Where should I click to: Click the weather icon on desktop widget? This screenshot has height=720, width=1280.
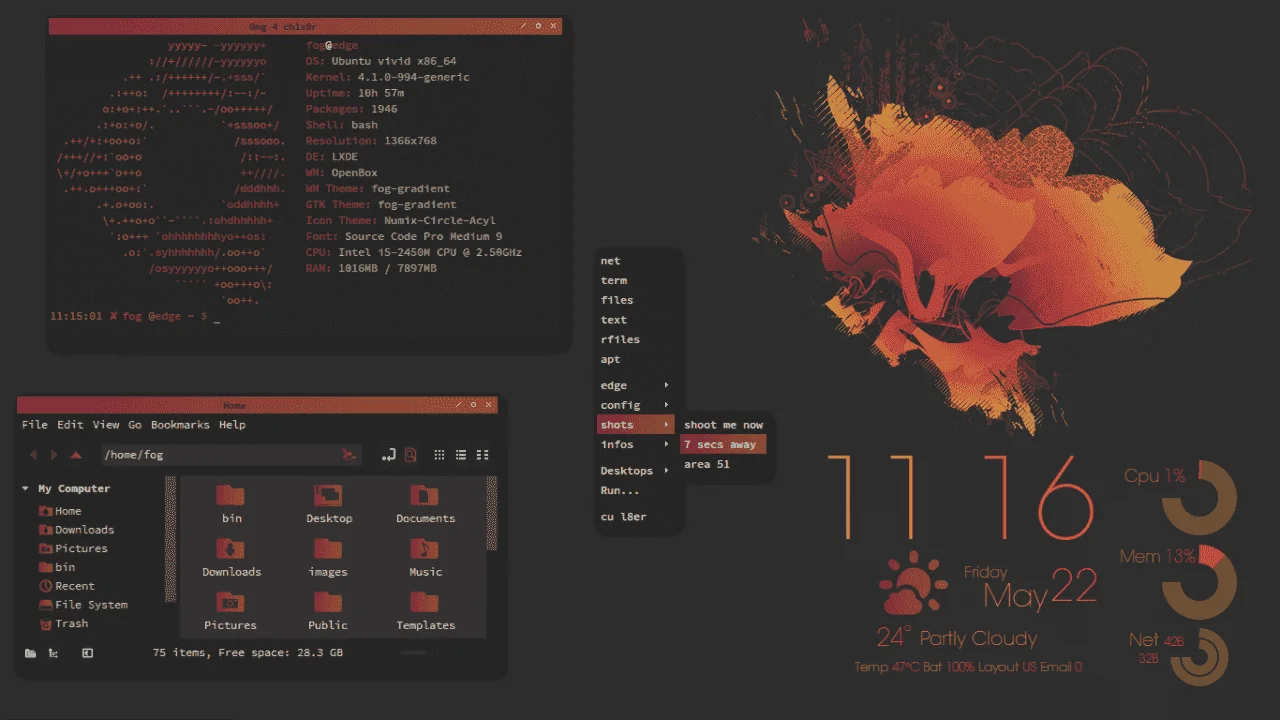pyautogui.click(x=912, y=582)
